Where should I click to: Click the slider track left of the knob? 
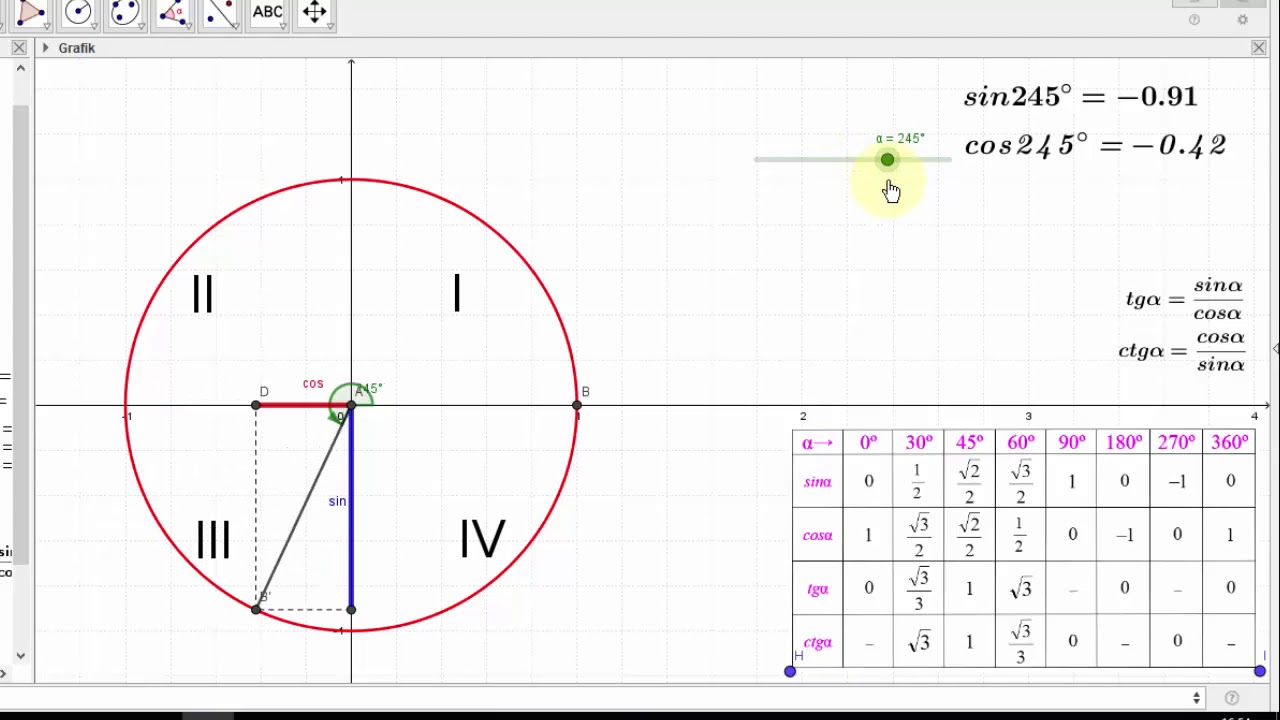pos(817,160)
